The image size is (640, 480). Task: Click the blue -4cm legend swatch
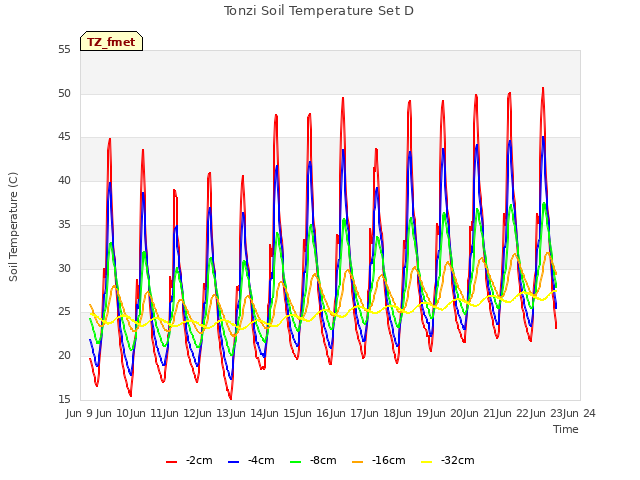coord(233,462)
